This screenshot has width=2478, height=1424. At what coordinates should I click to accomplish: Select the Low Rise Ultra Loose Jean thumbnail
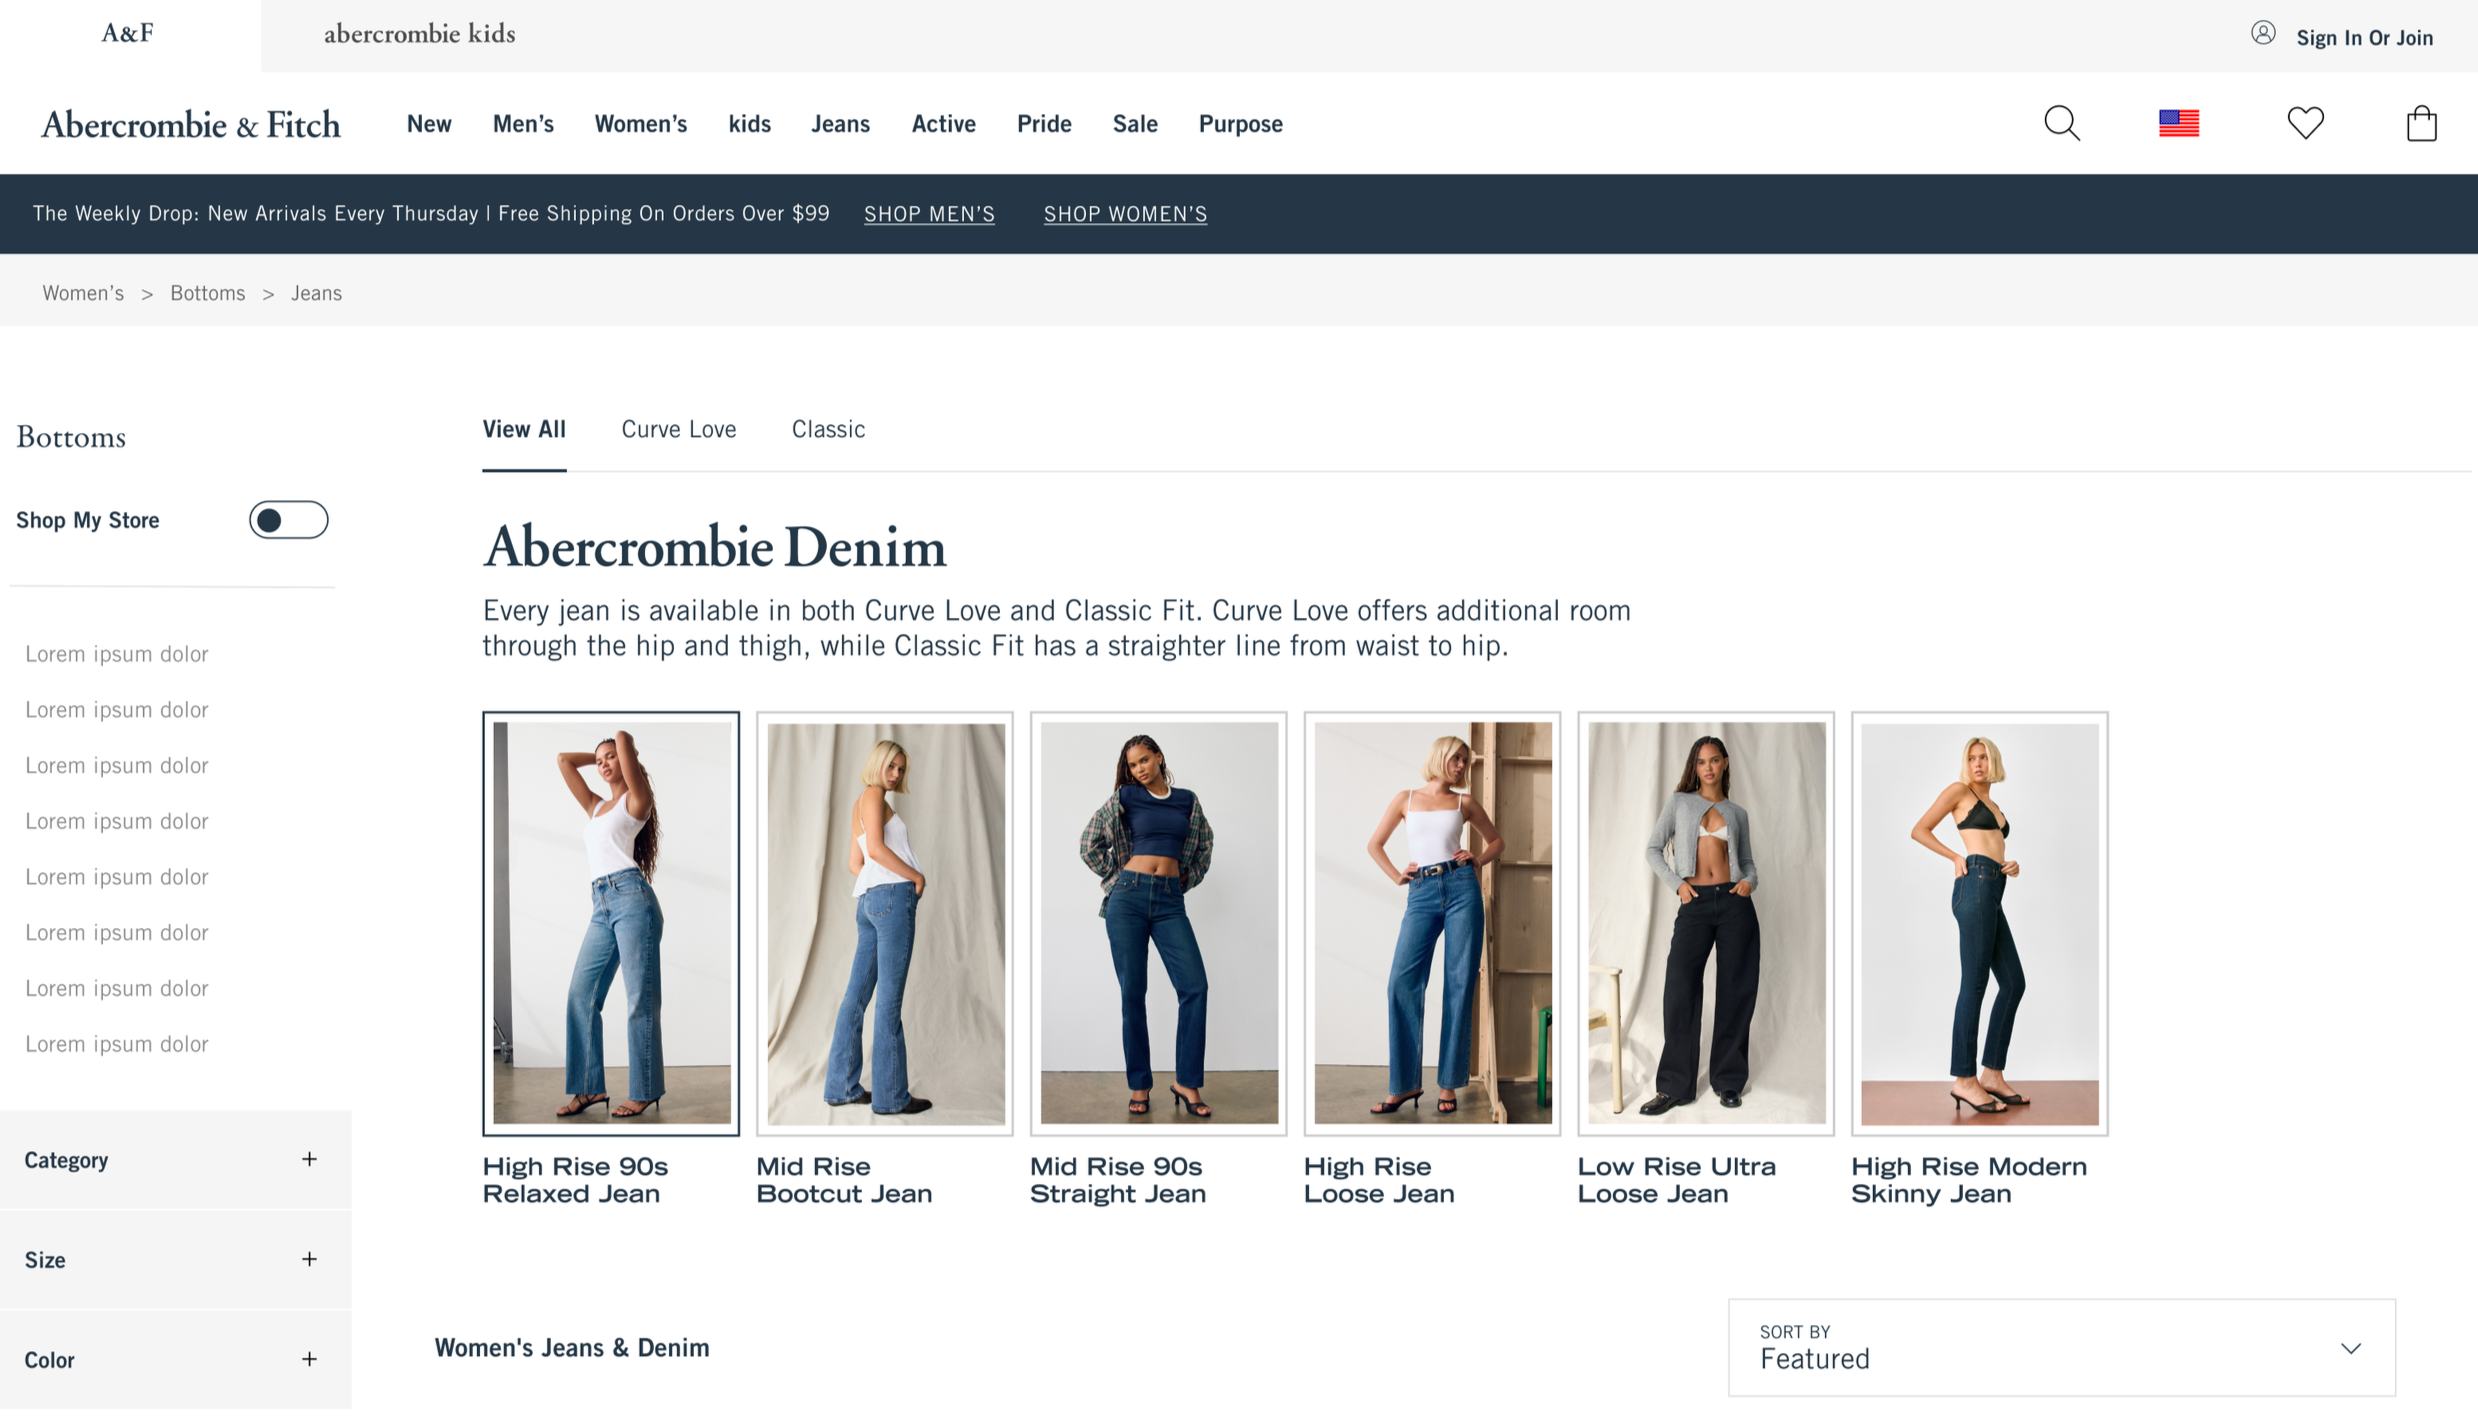1705,923
